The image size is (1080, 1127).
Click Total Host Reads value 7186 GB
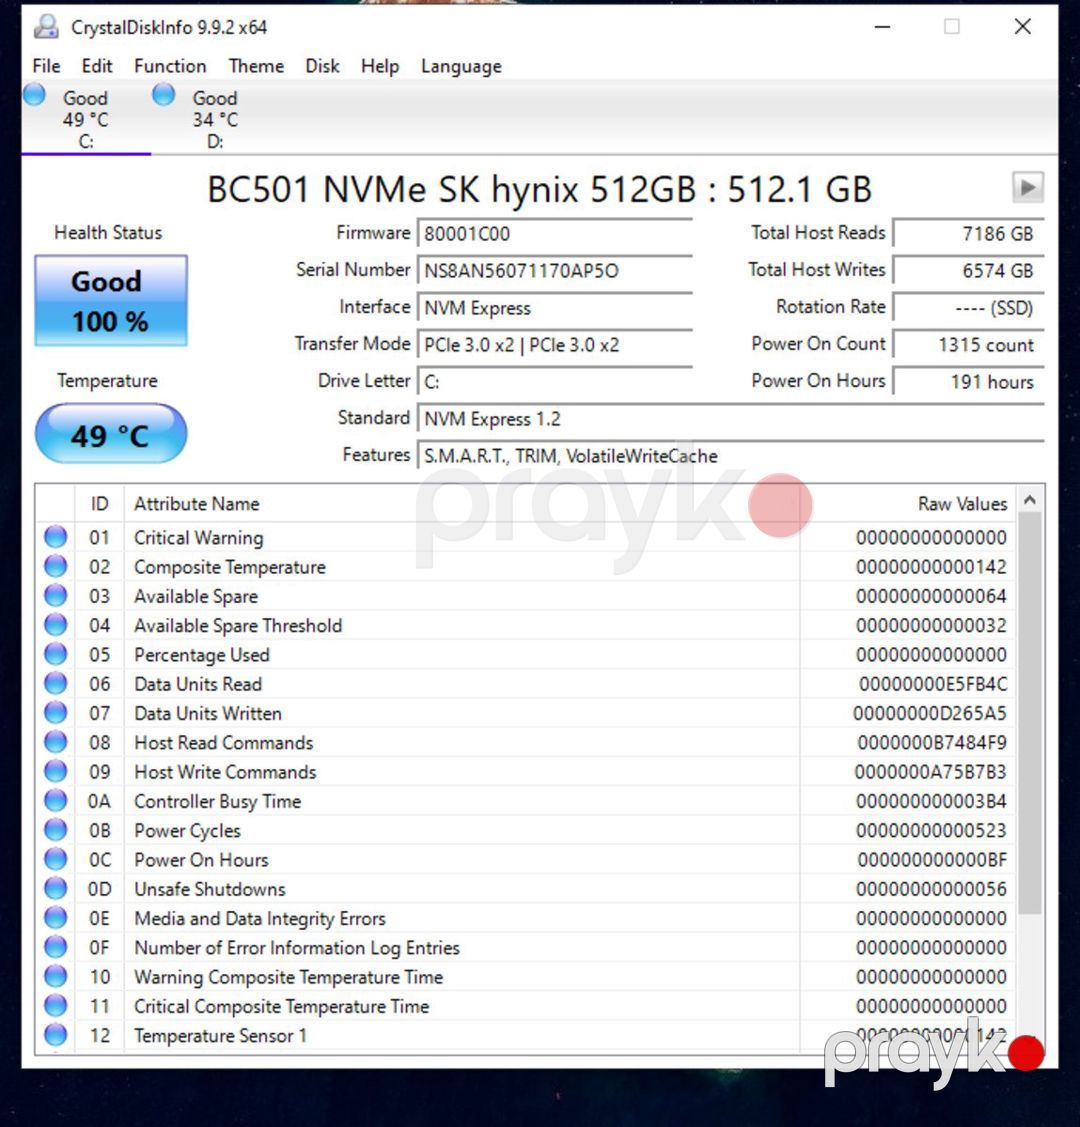(969, 234)
